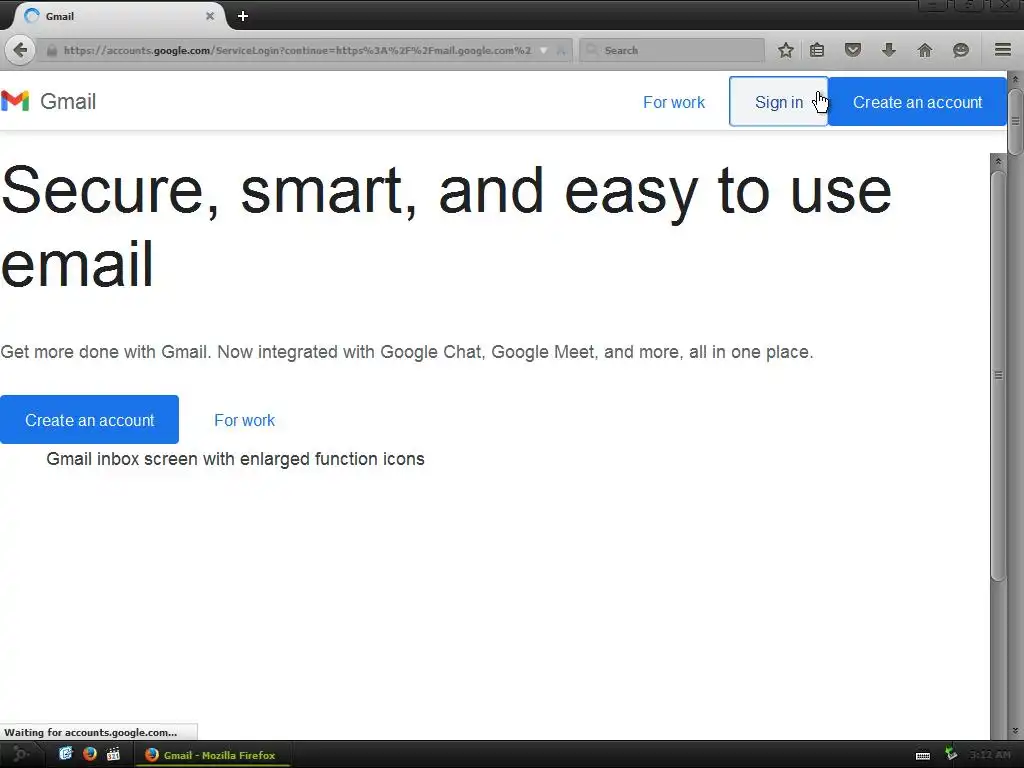Open URL history dropdown arrow
1024x768 pixels.
pyautogui.click(x=543, y=50)
